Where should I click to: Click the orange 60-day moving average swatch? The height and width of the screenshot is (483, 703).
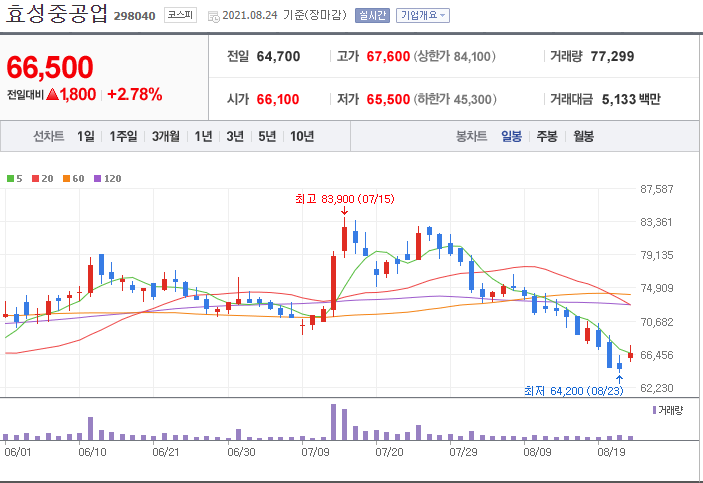pyautogui.click(x=66, y=178)
